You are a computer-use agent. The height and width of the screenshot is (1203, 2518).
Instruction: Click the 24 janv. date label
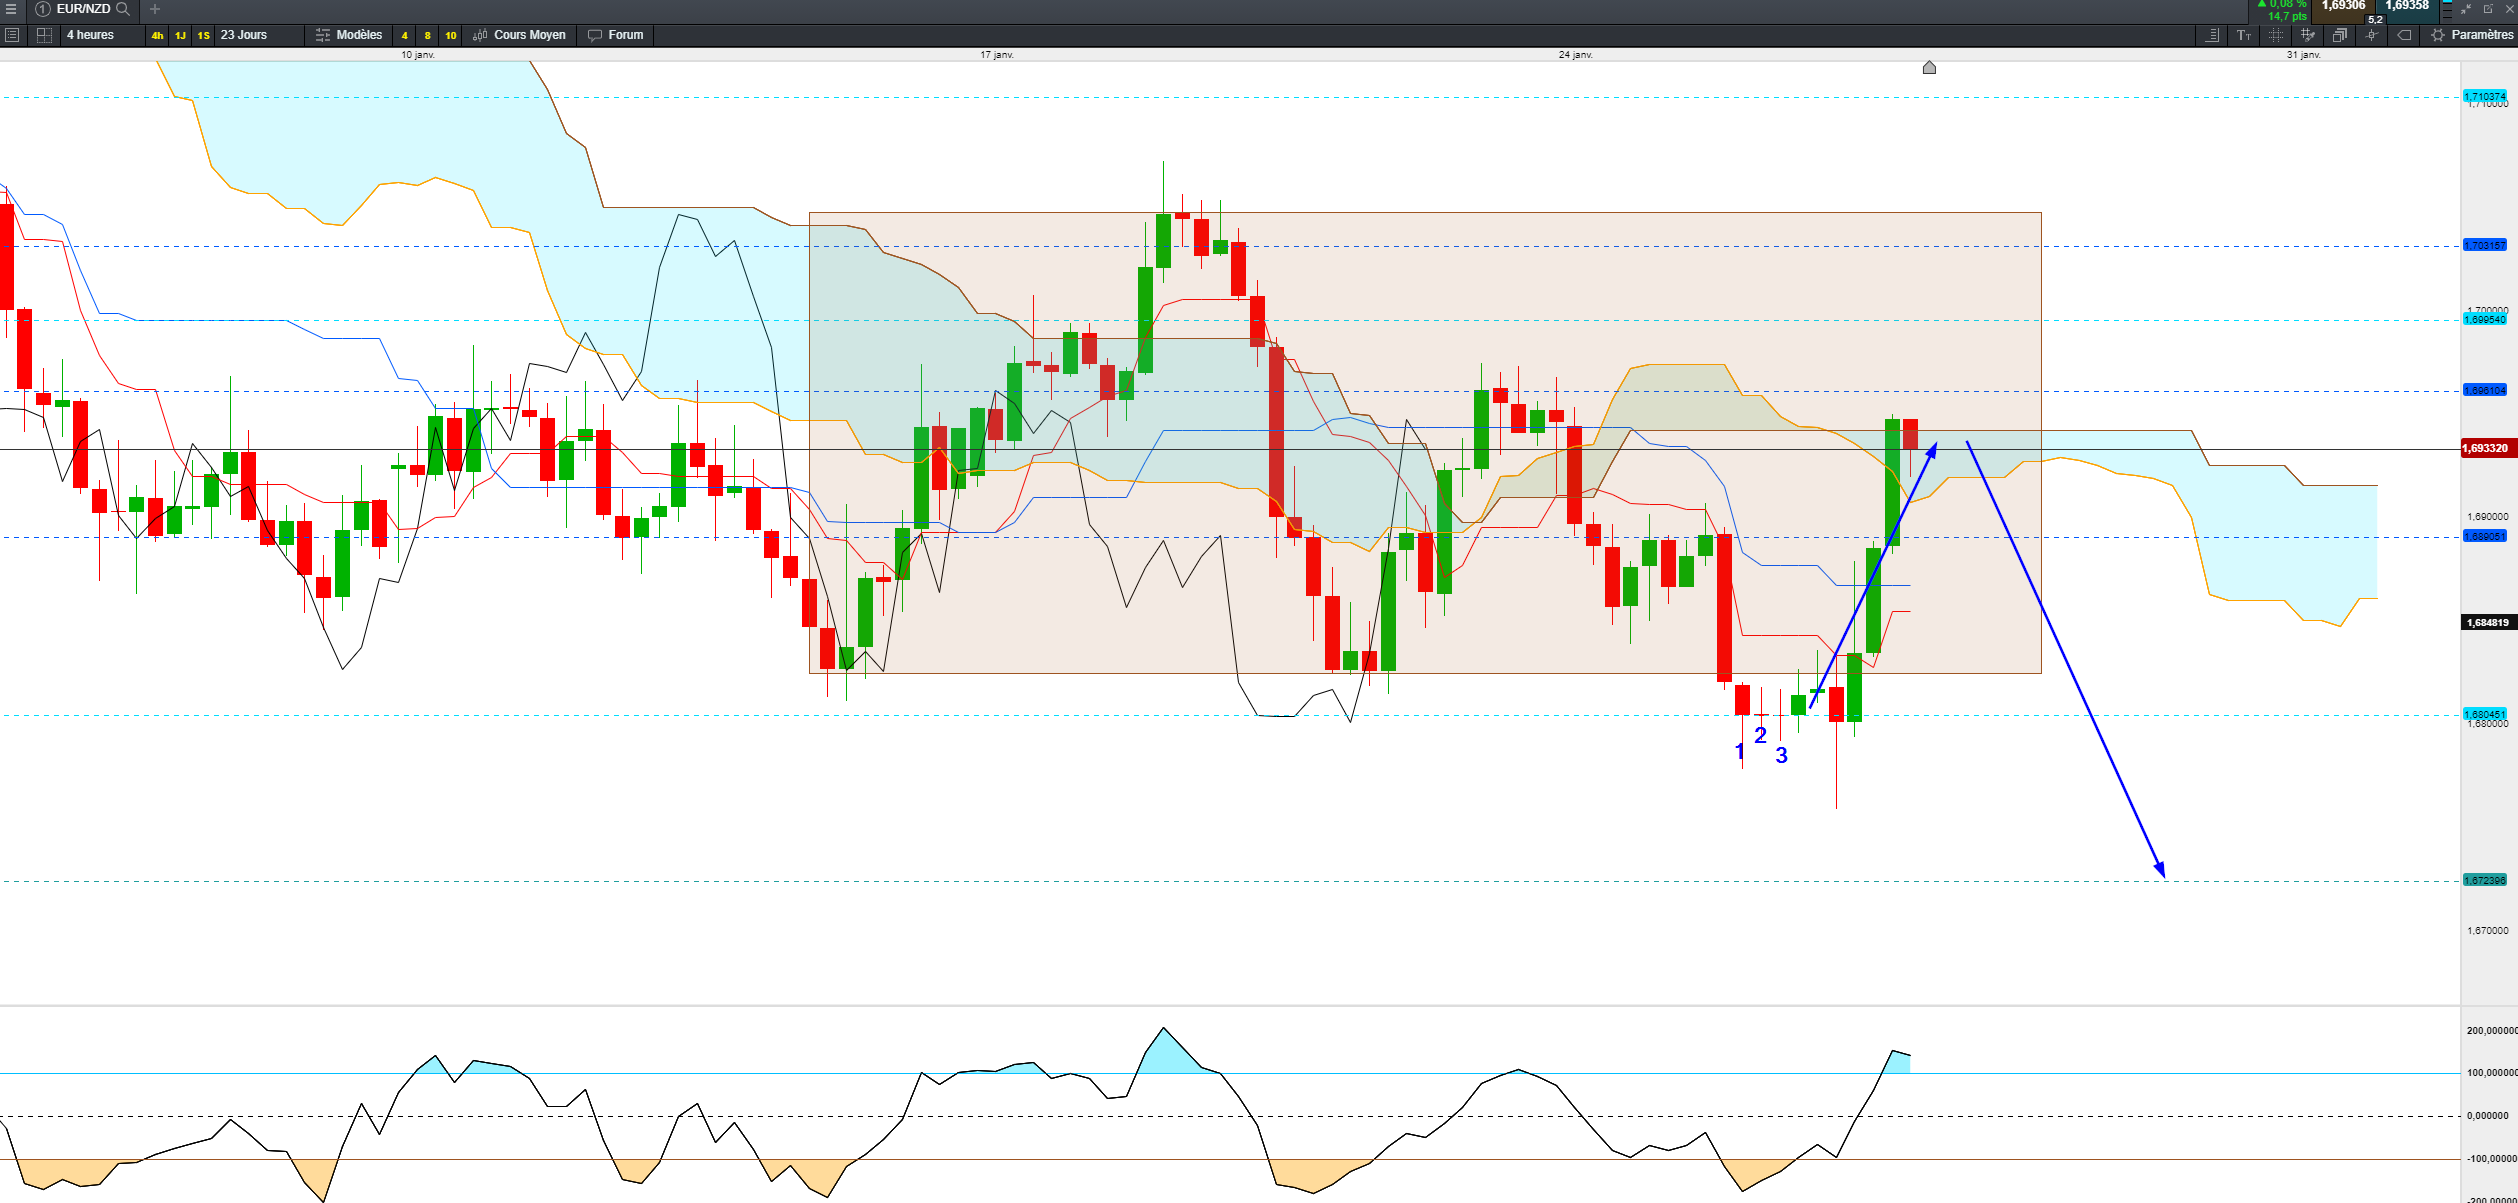point(1576,55)
